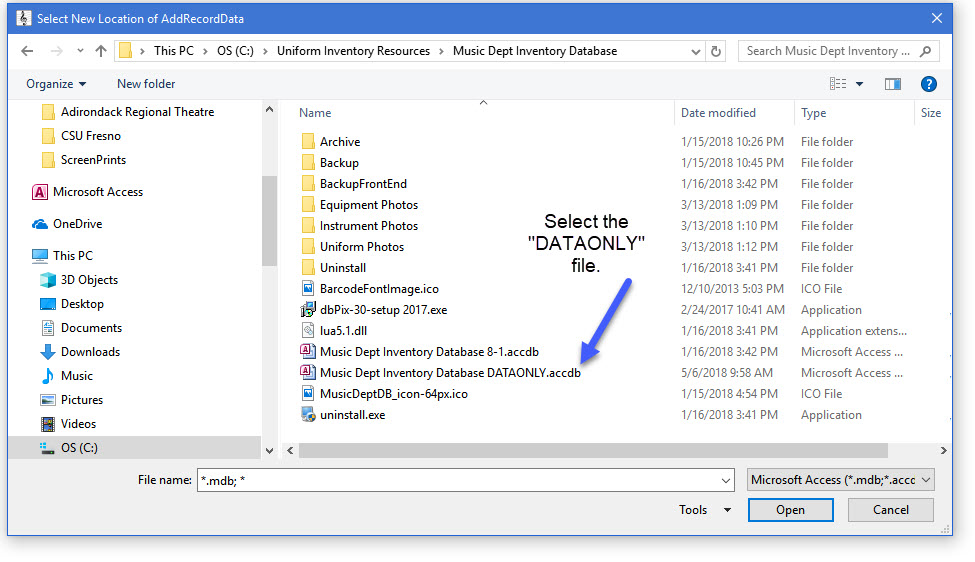This screenshot has height=562, width=975.
Task: Click the File name input field
Action: 464,480
